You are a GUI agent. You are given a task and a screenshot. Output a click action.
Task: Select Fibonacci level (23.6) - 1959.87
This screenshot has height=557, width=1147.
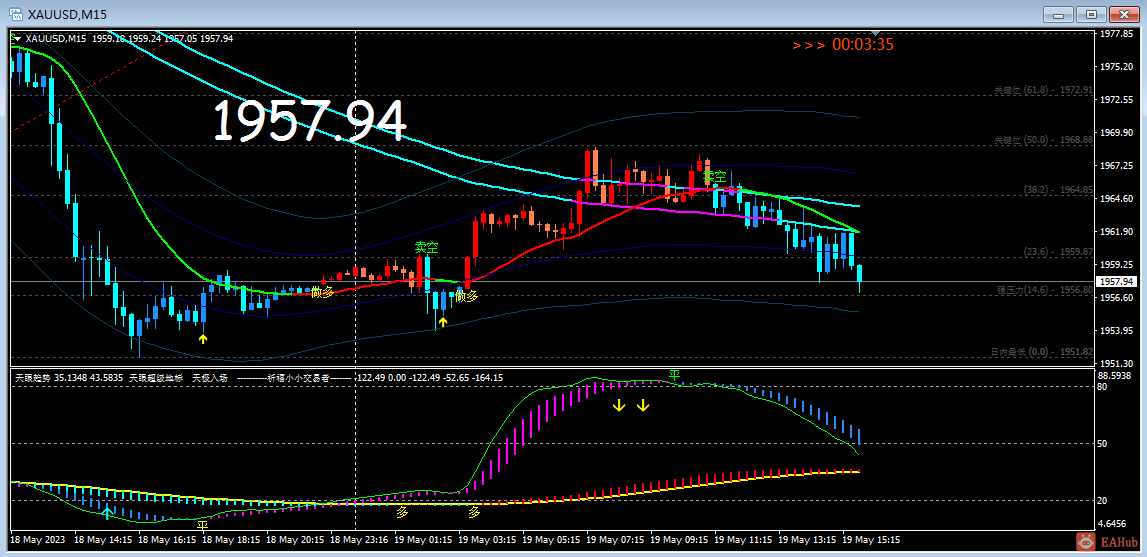pos(1057,251)
